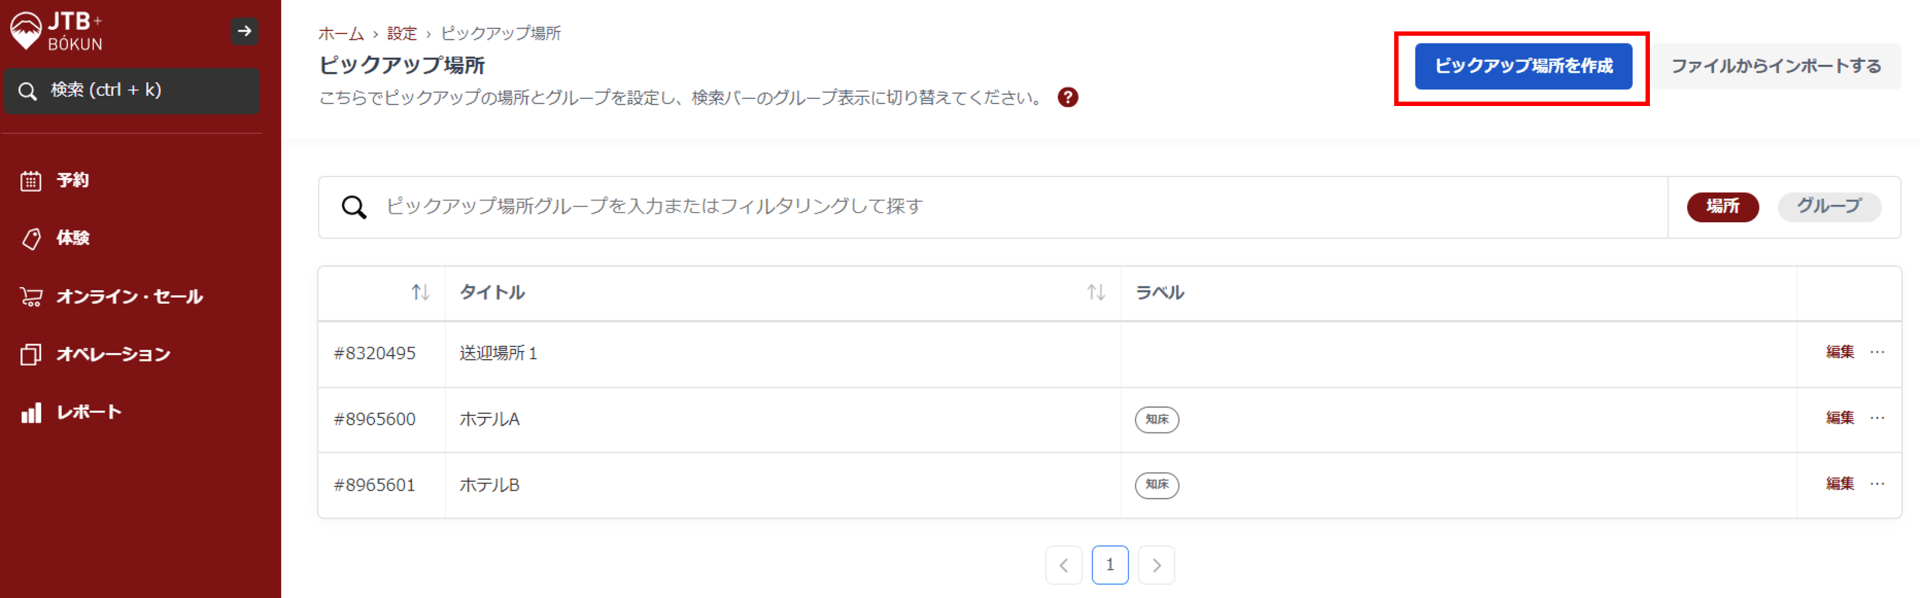Click the ファイルからインポートする button
The height and width of the screenshot is (598, 1920).
click(x=1775, y=66)
